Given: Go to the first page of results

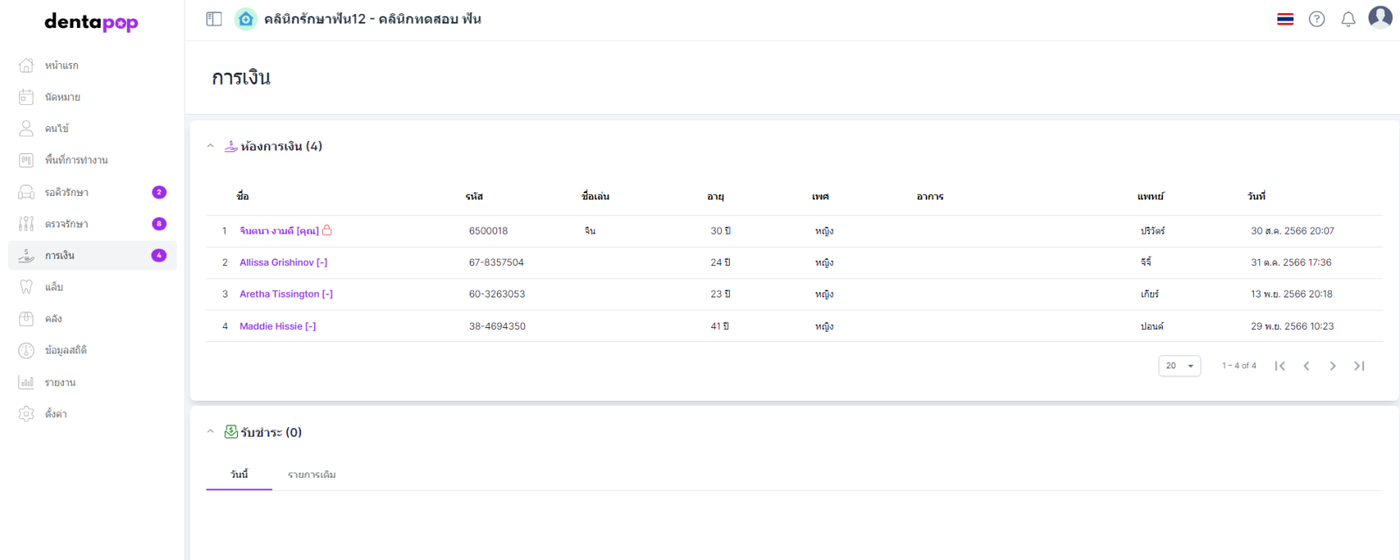Looking at the screenshot, I should point(1280,366).
